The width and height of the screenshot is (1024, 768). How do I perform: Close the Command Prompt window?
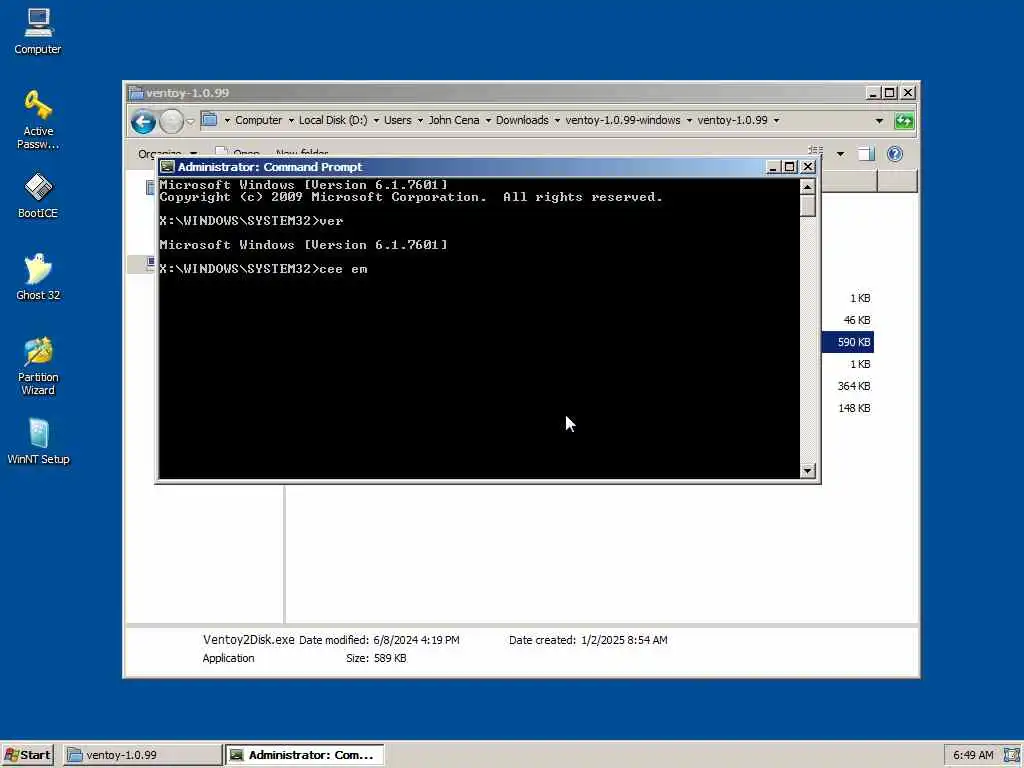point(808,167)
